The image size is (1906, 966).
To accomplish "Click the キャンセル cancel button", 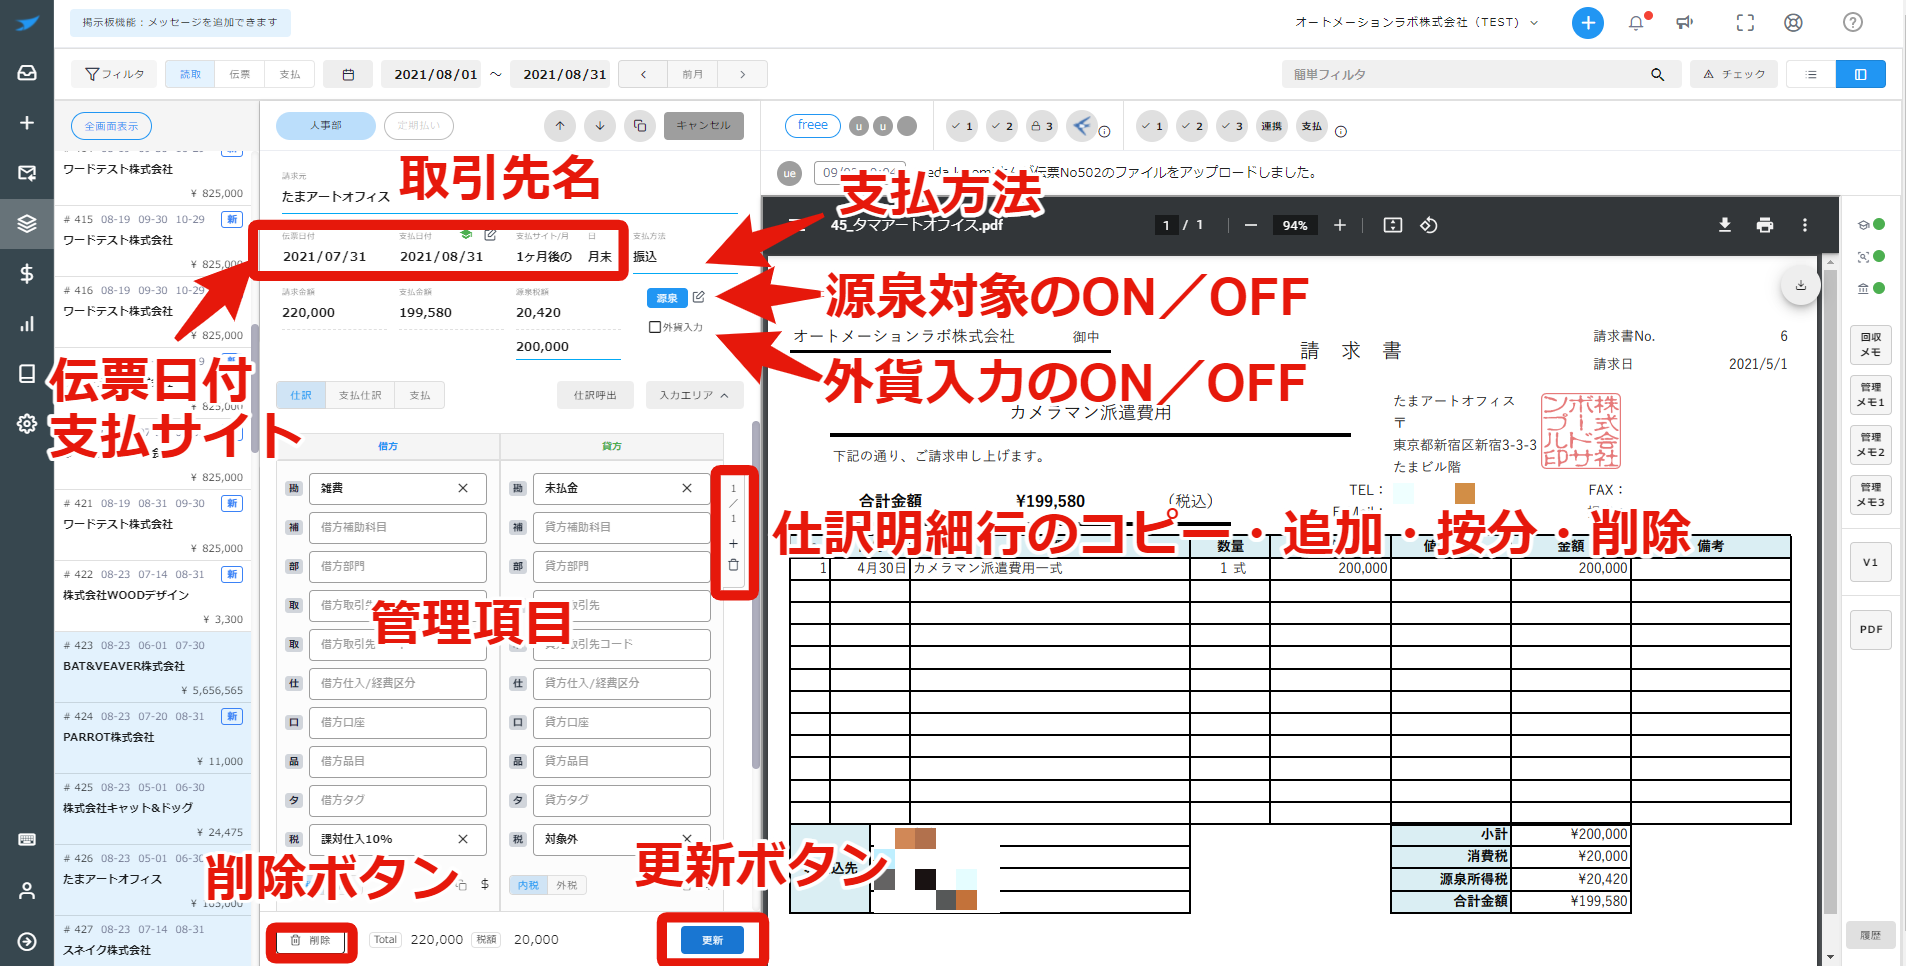I will point(704,126).
